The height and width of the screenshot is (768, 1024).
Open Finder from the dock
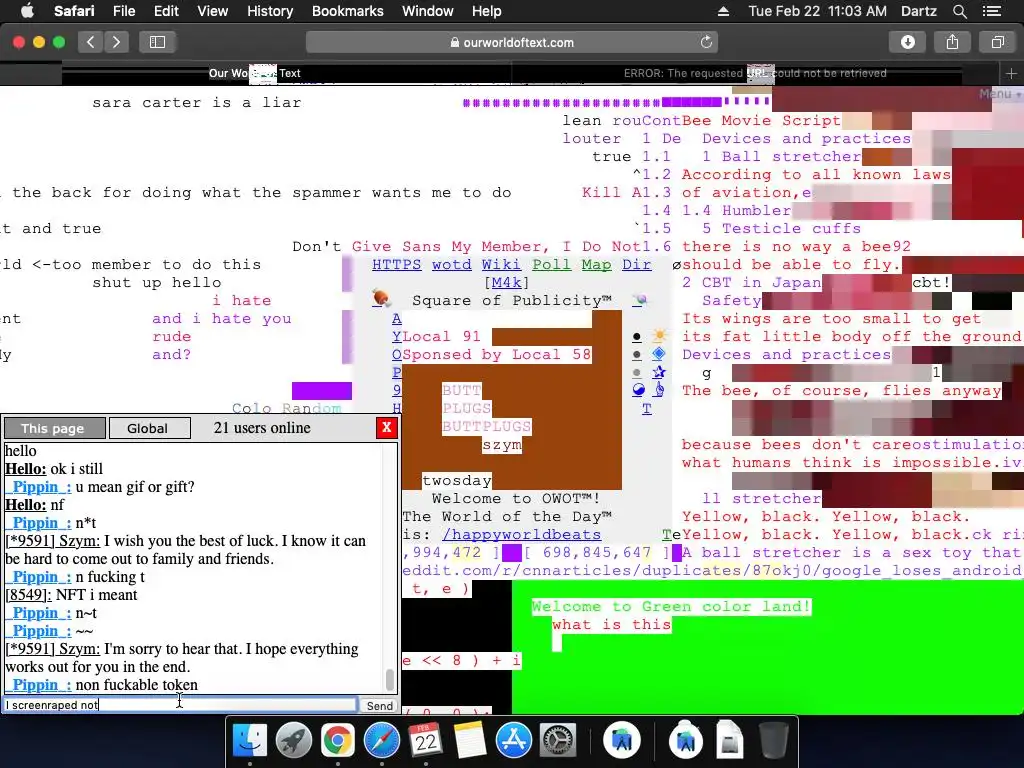coord(250,741)
